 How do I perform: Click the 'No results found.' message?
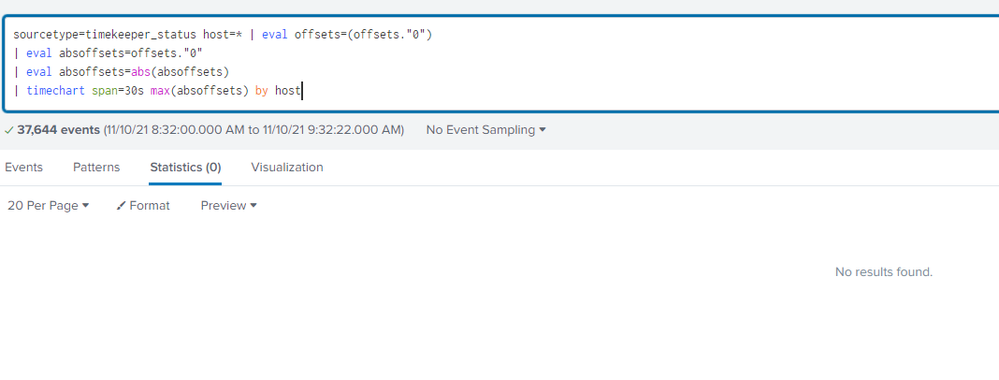884,272
